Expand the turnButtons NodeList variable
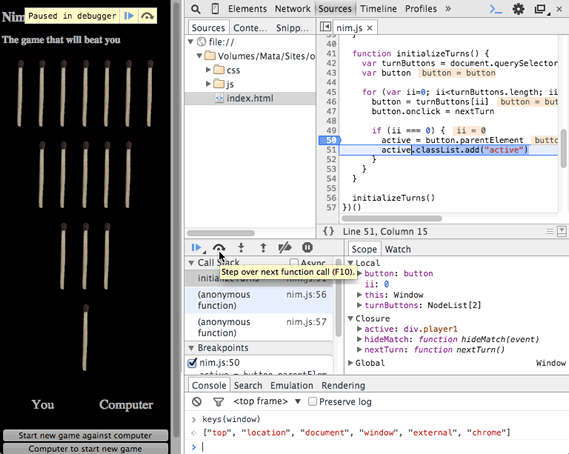 [359, 305]
